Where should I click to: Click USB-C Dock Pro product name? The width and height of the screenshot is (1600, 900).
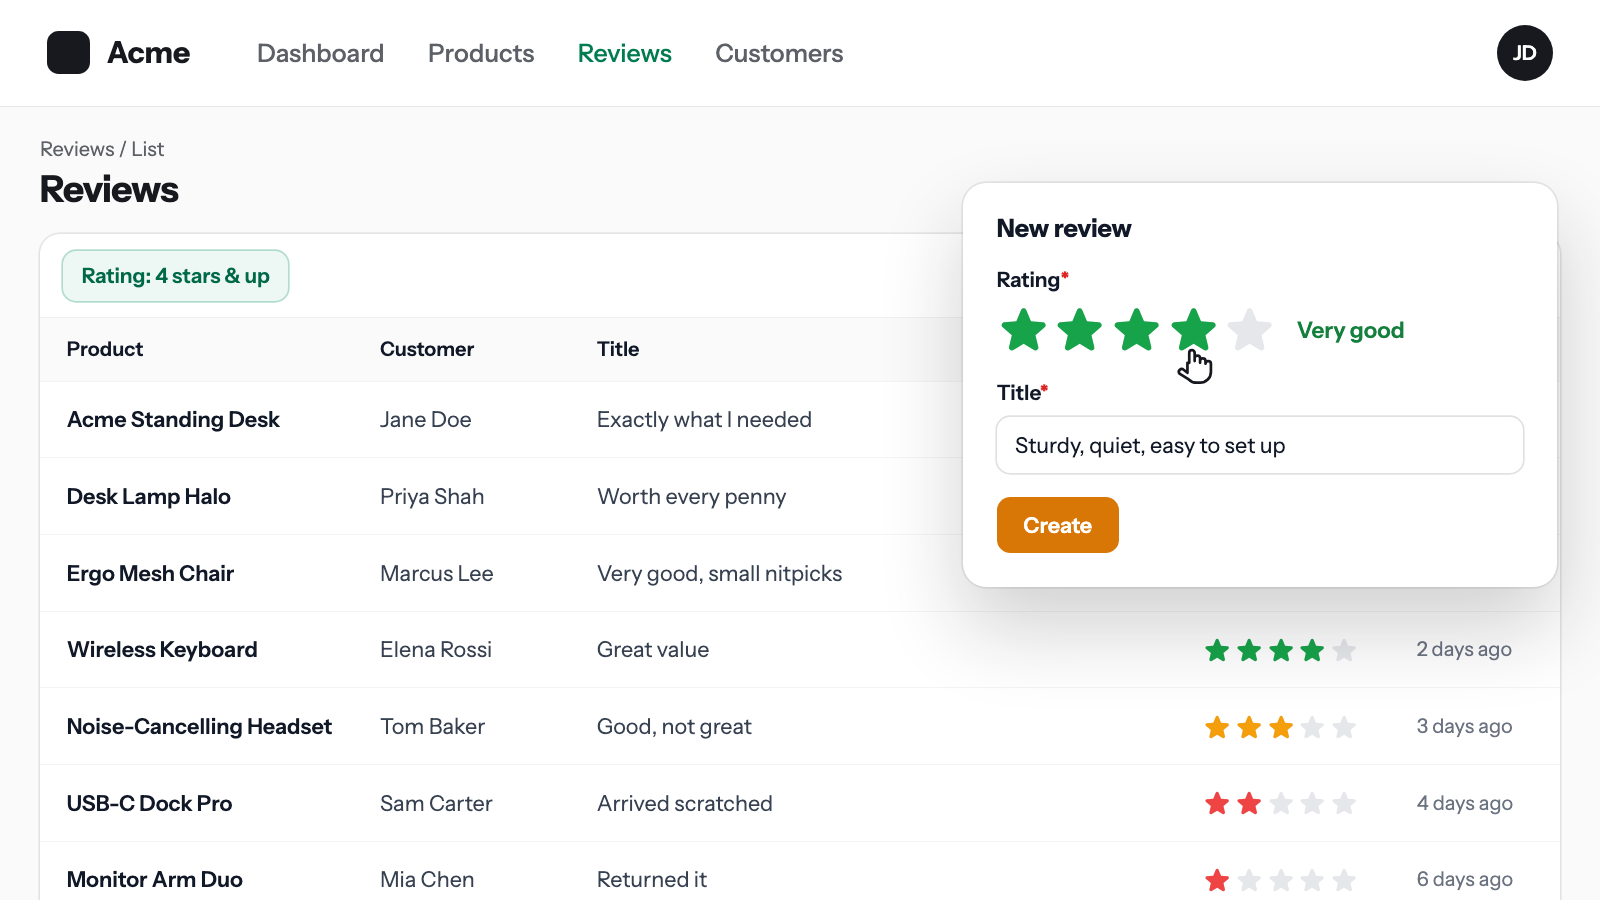(149, 803)
